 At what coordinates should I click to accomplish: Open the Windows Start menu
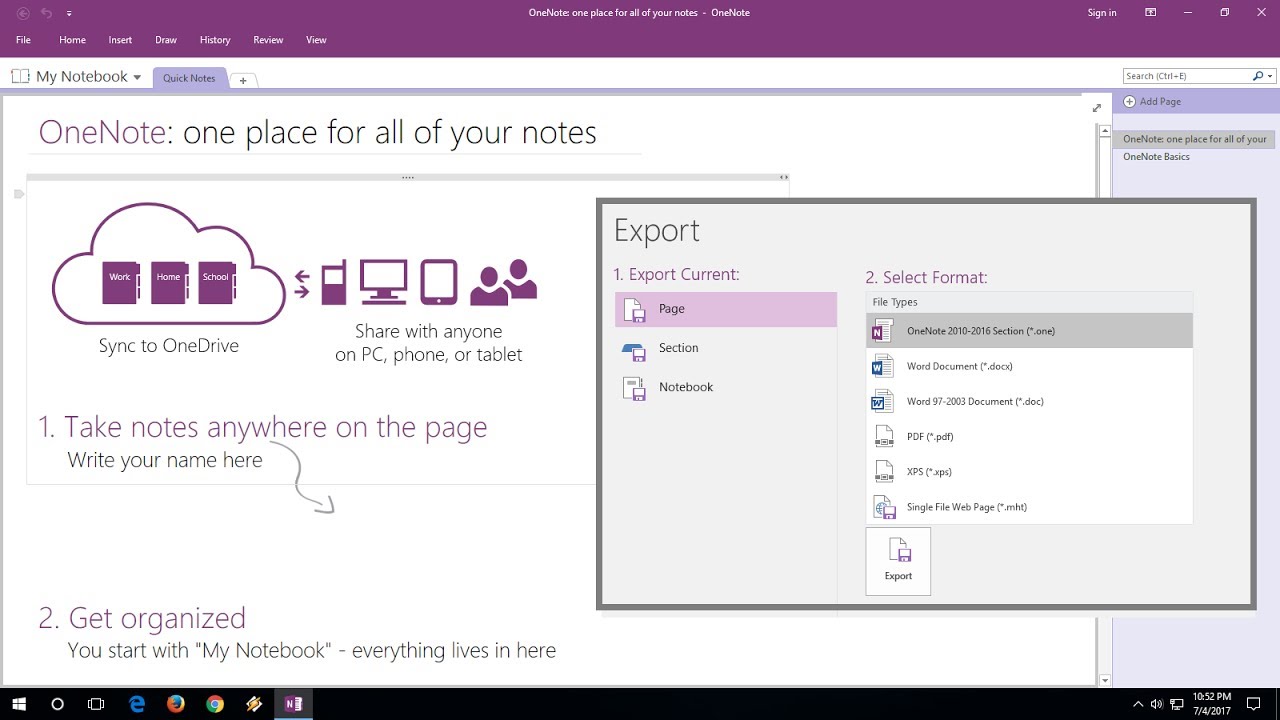point(19,704)
